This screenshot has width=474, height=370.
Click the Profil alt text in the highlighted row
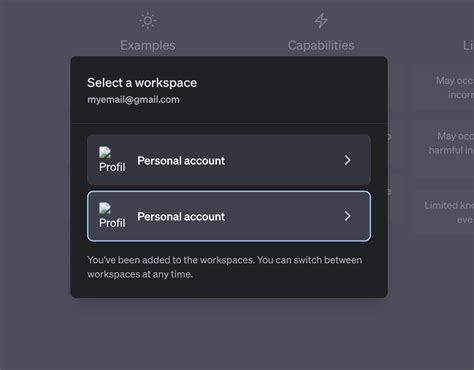[112, 223]
